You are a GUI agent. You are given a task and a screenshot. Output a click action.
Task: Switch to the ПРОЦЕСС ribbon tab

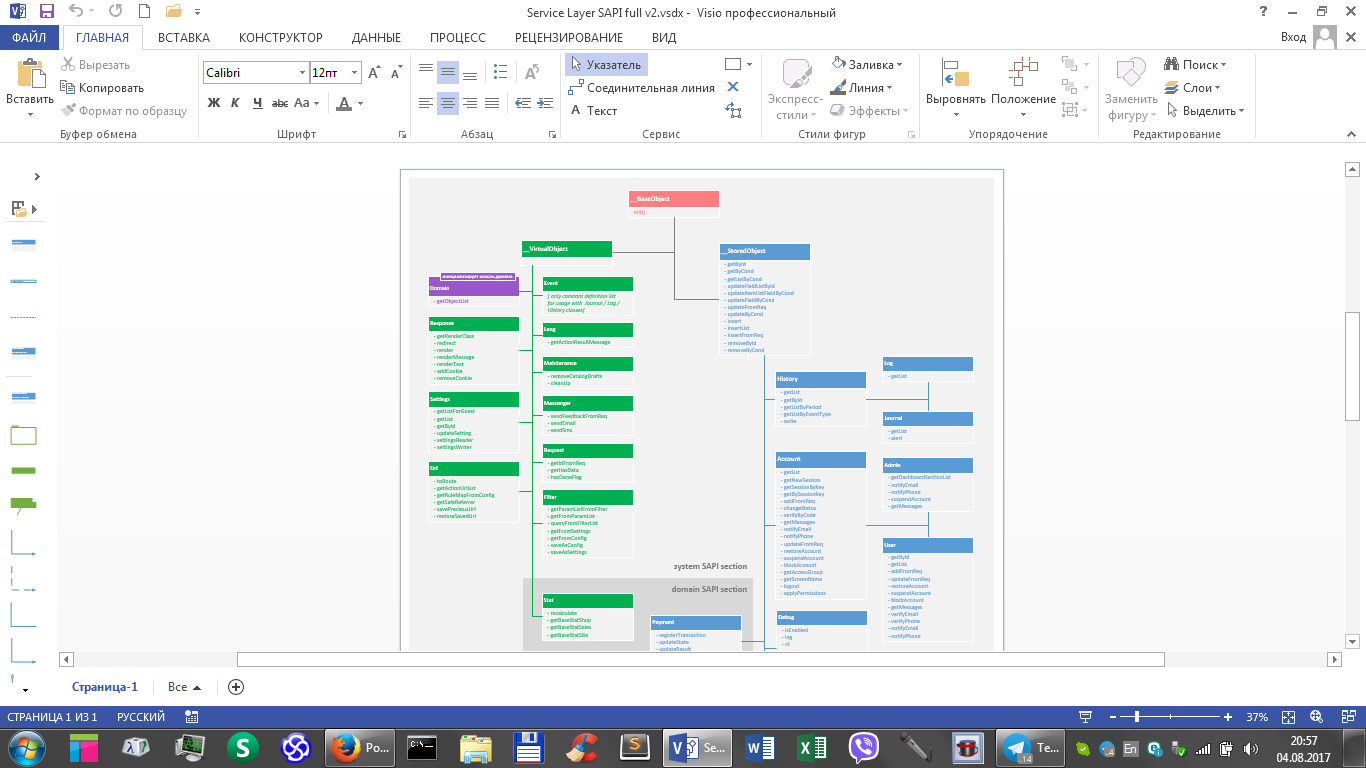point(458,38)
